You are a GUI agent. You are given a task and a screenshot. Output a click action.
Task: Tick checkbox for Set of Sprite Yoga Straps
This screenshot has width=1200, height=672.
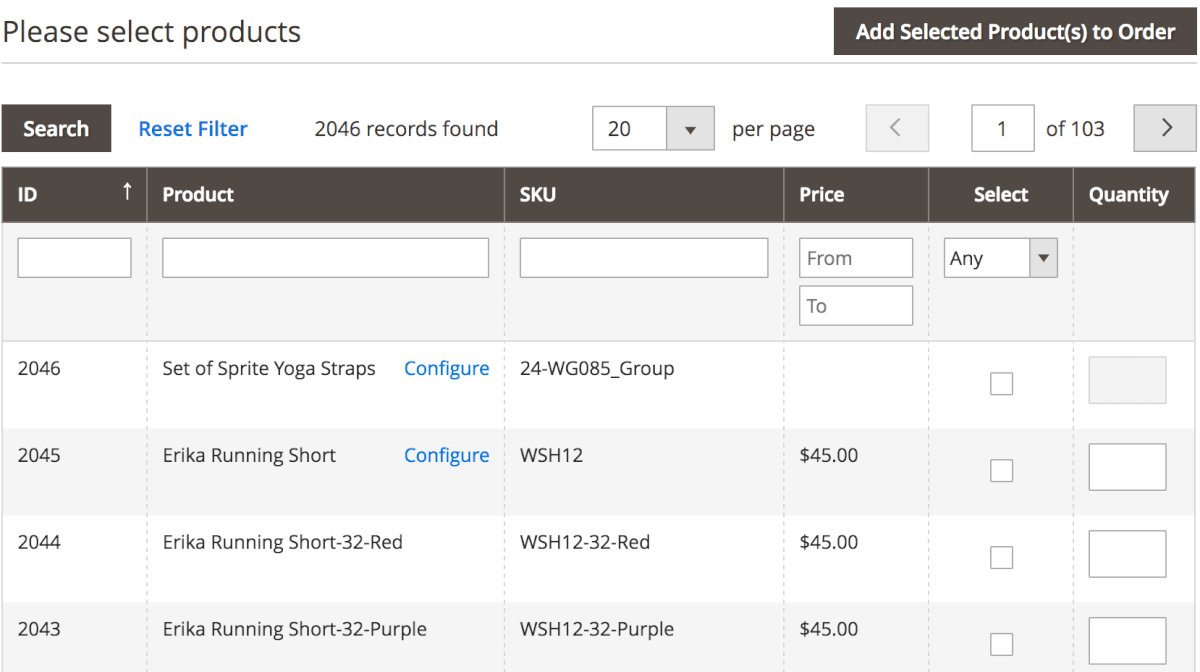pyautogui.click(x=1001, y=383)
